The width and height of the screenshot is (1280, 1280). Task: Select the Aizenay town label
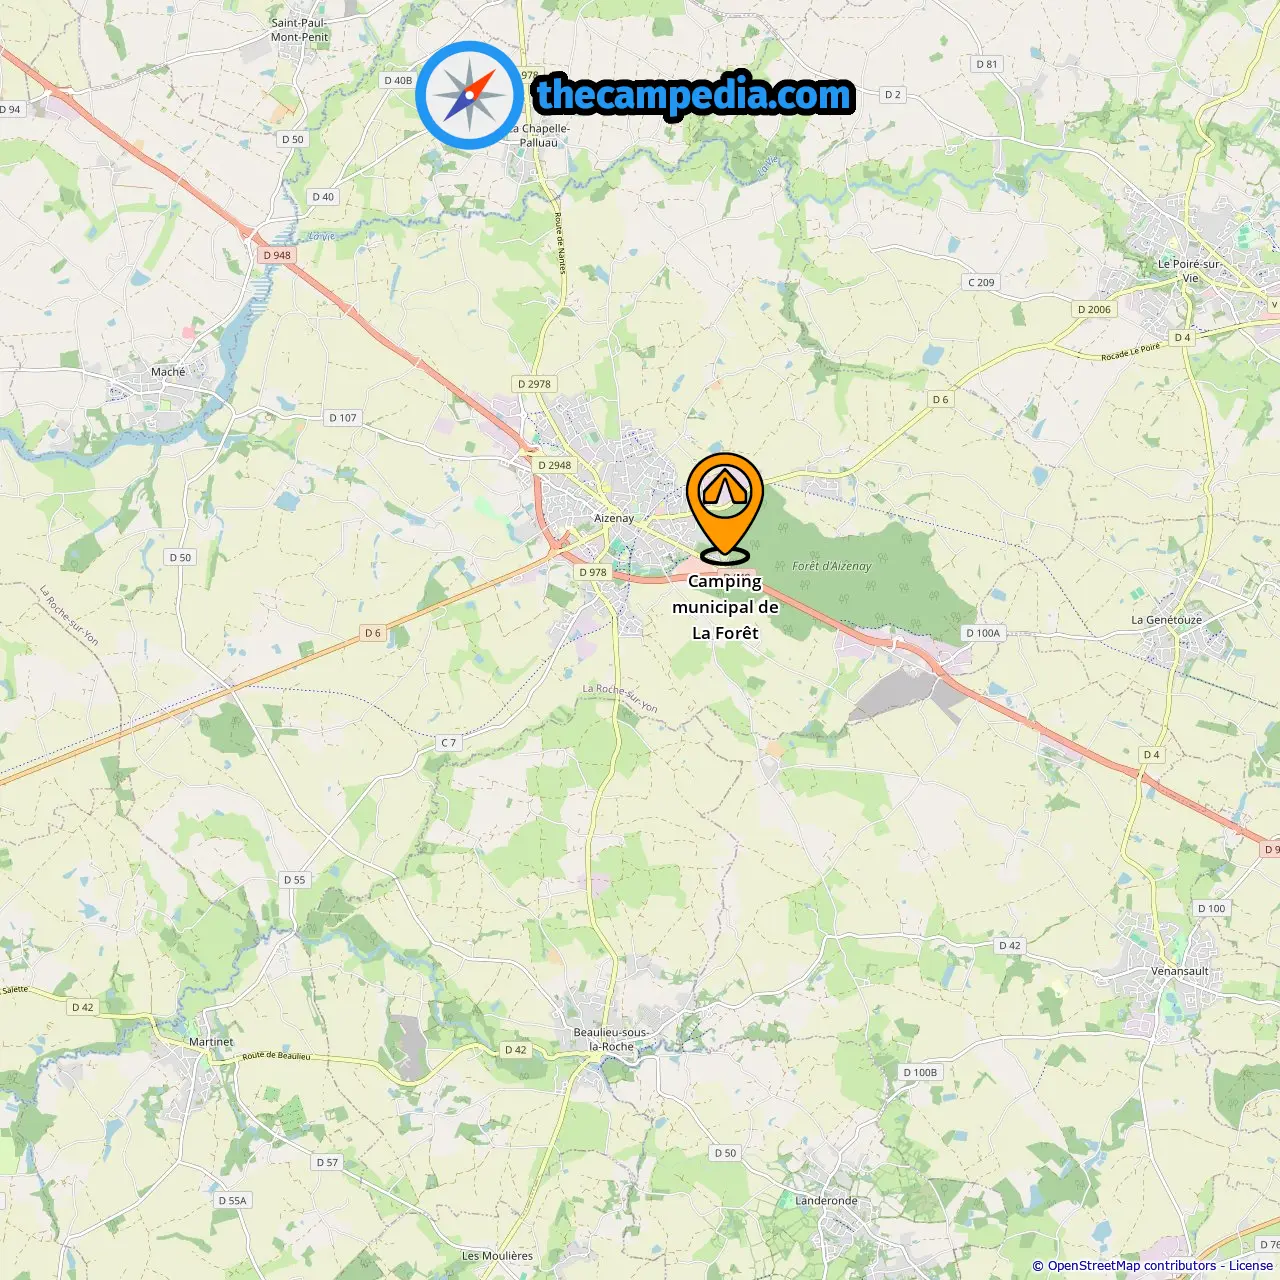click(x=614, y=518)
